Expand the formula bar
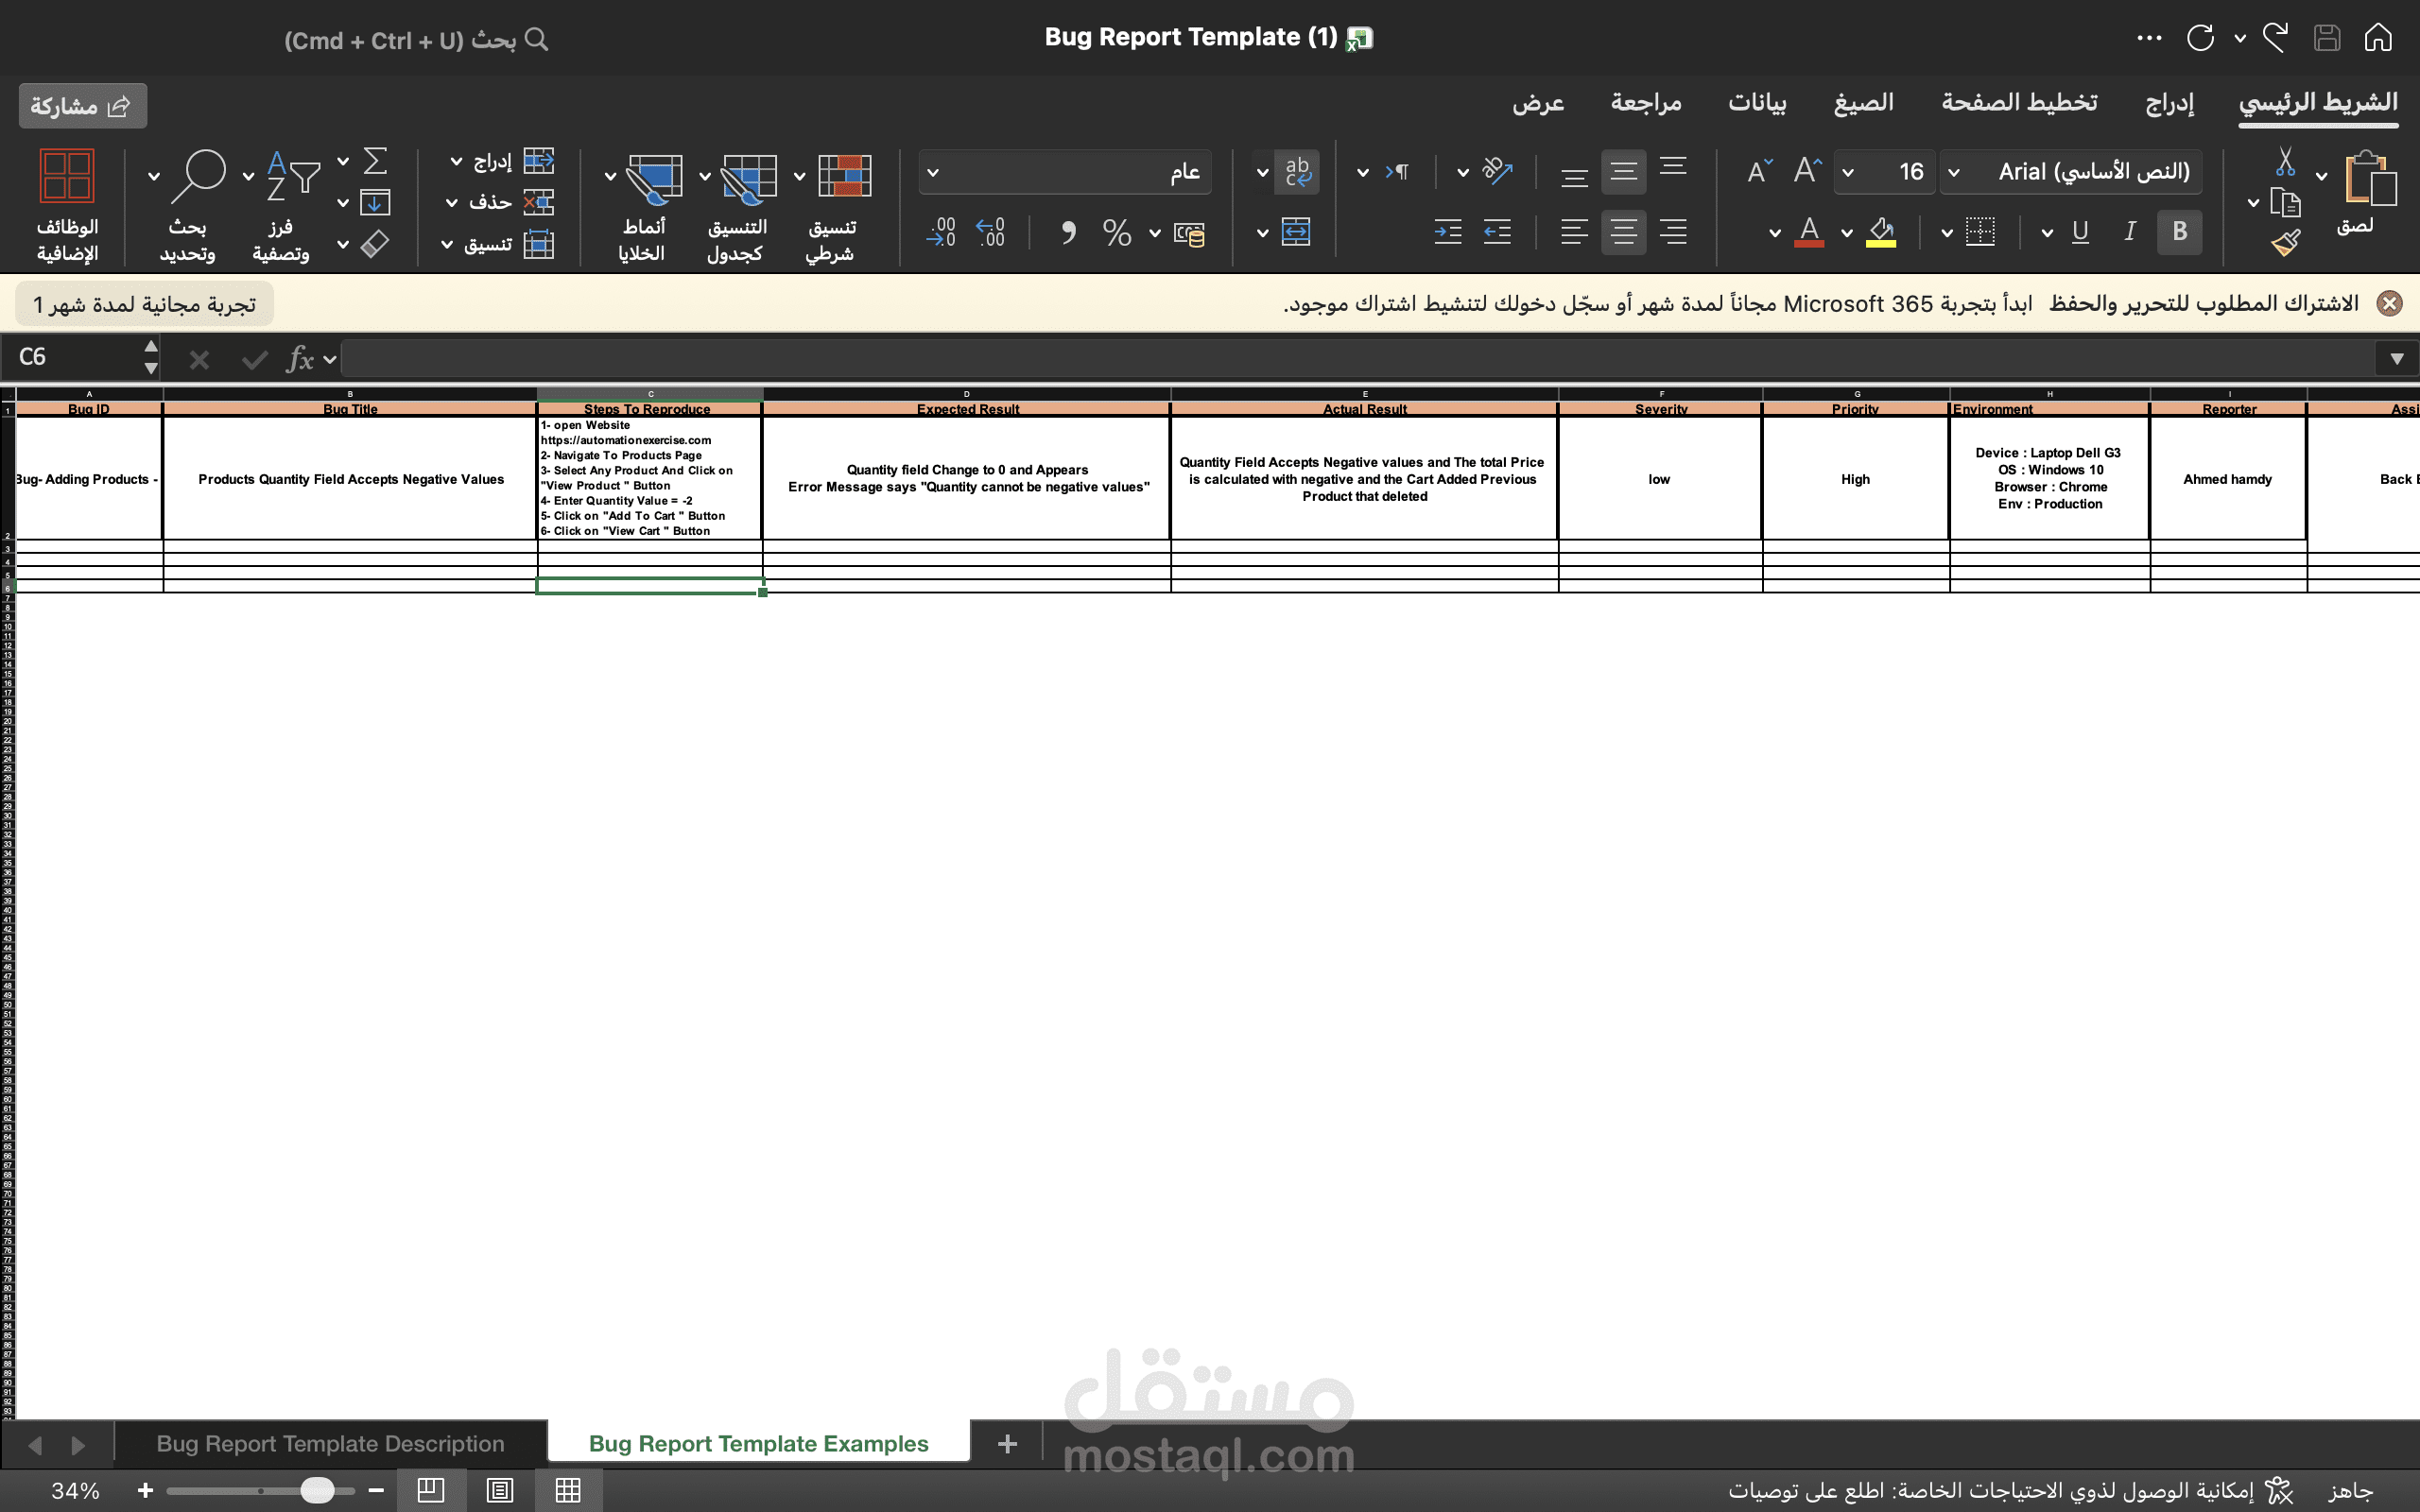Image resolution: width=2420 pixels, height=1512 pixels. pos(2396,359)
